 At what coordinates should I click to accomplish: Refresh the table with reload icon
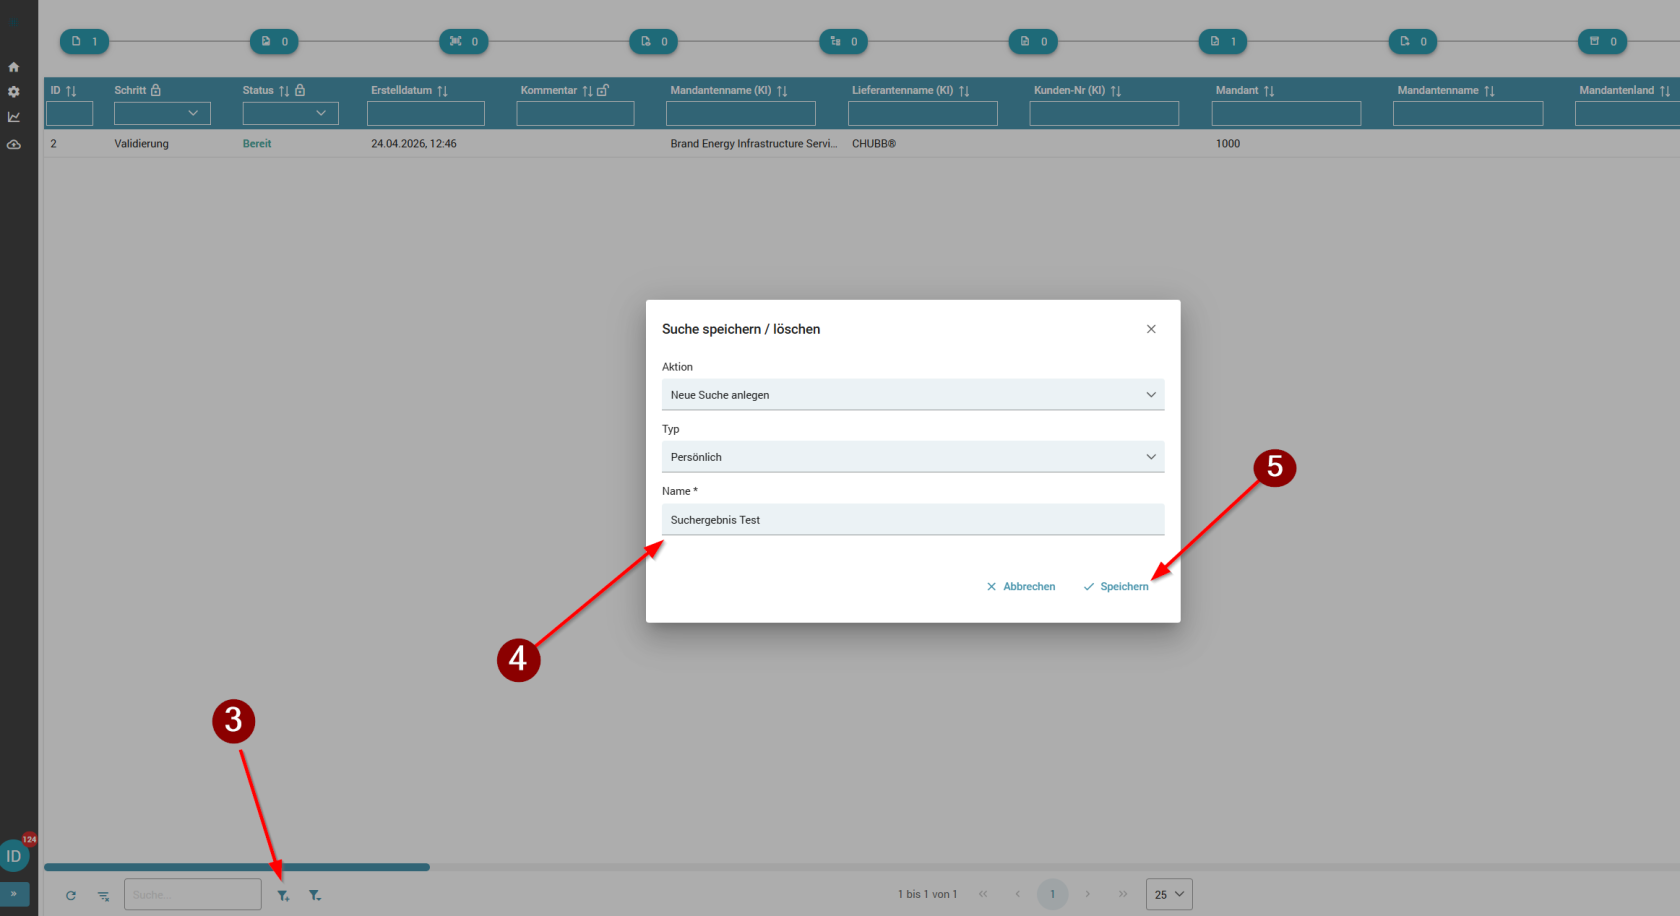[71, 895]
